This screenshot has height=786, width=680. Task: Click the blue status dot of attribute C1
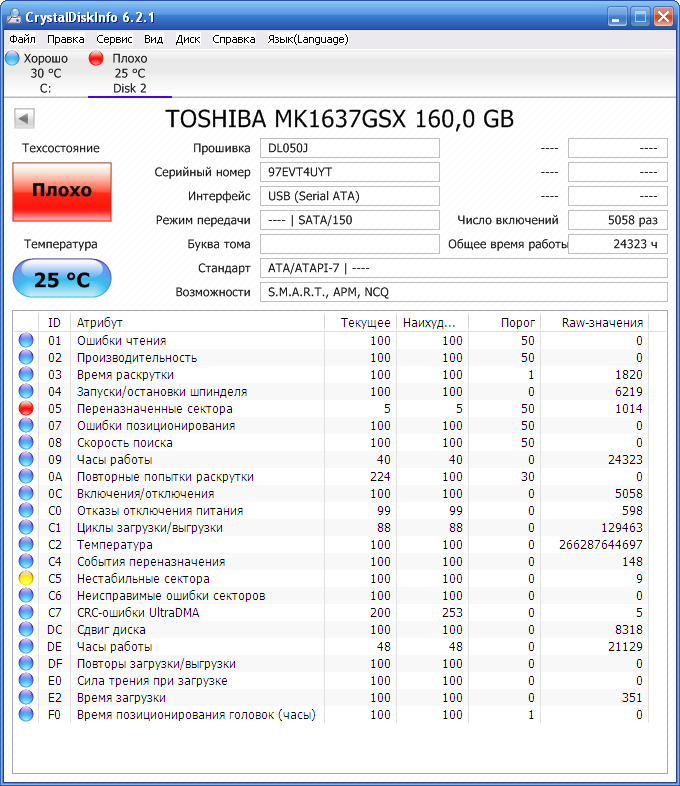coord(26,527)
